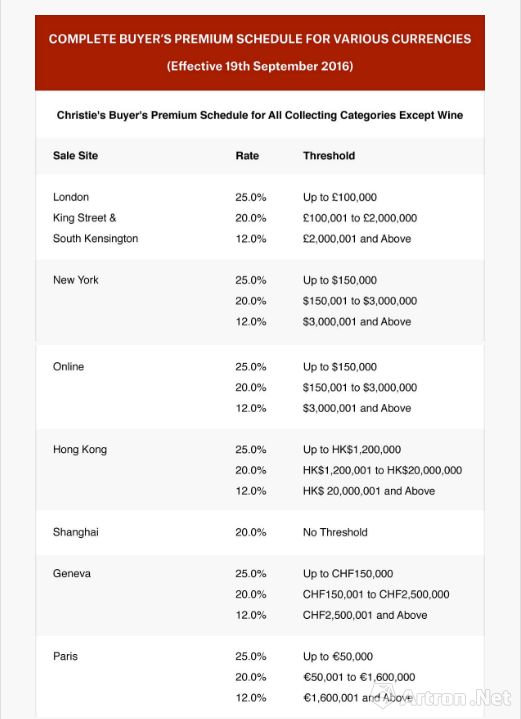Click the London sale site label

[x=71, y=197]
